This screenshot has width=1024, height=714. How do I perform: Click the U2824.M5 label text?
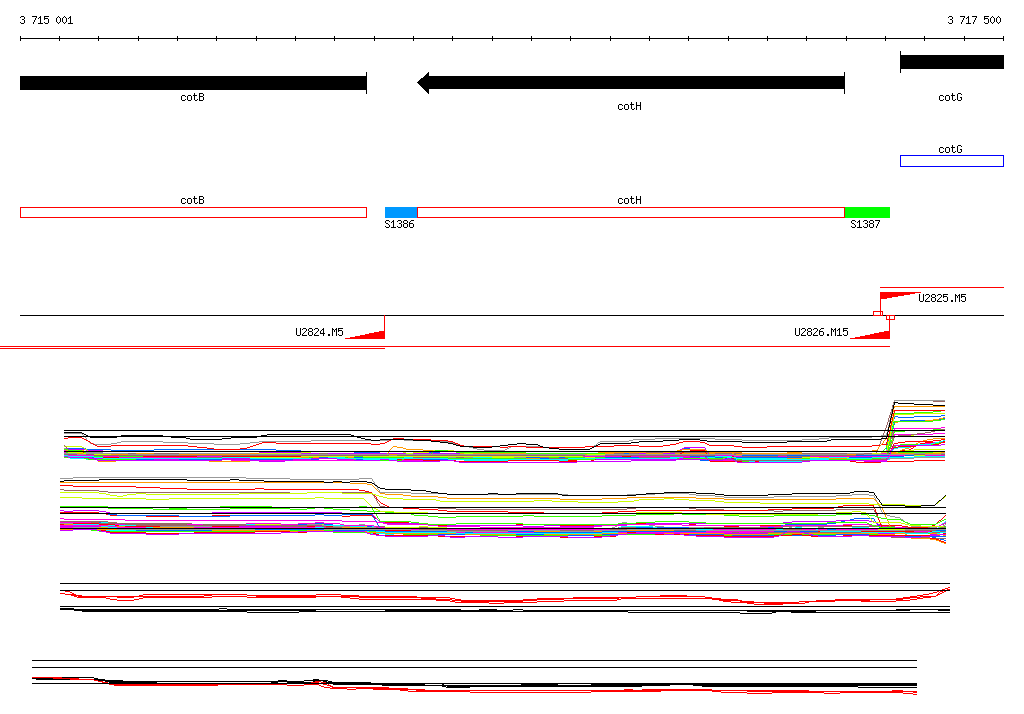tap(319, 332)
